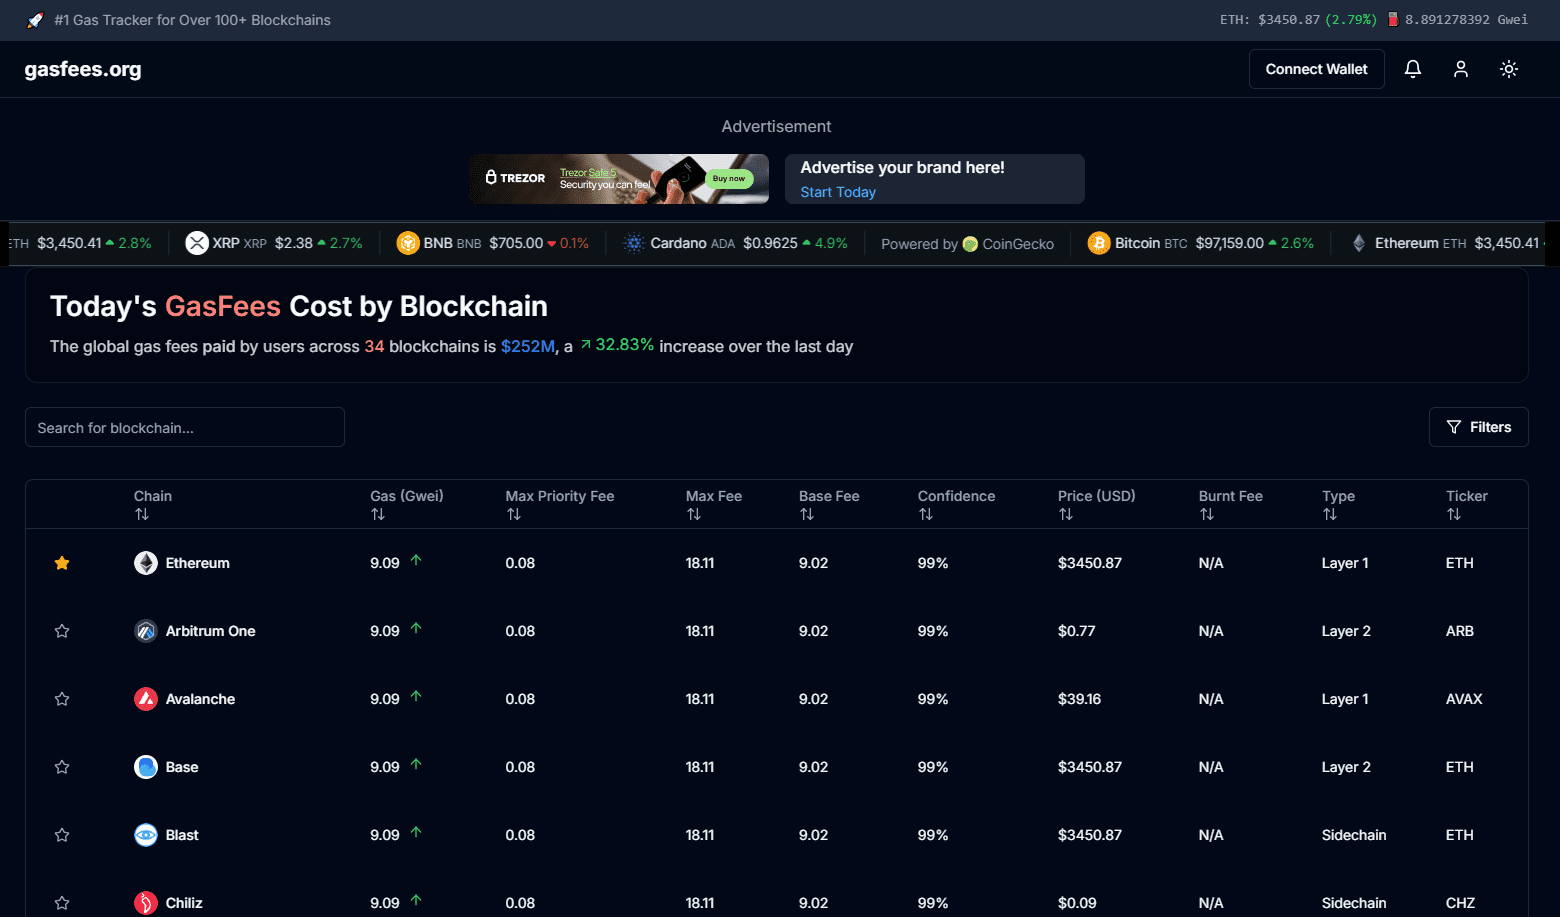Click the Avalanche chain logo
Viewport: 1560px width, 917px height.
coord(146,699)
